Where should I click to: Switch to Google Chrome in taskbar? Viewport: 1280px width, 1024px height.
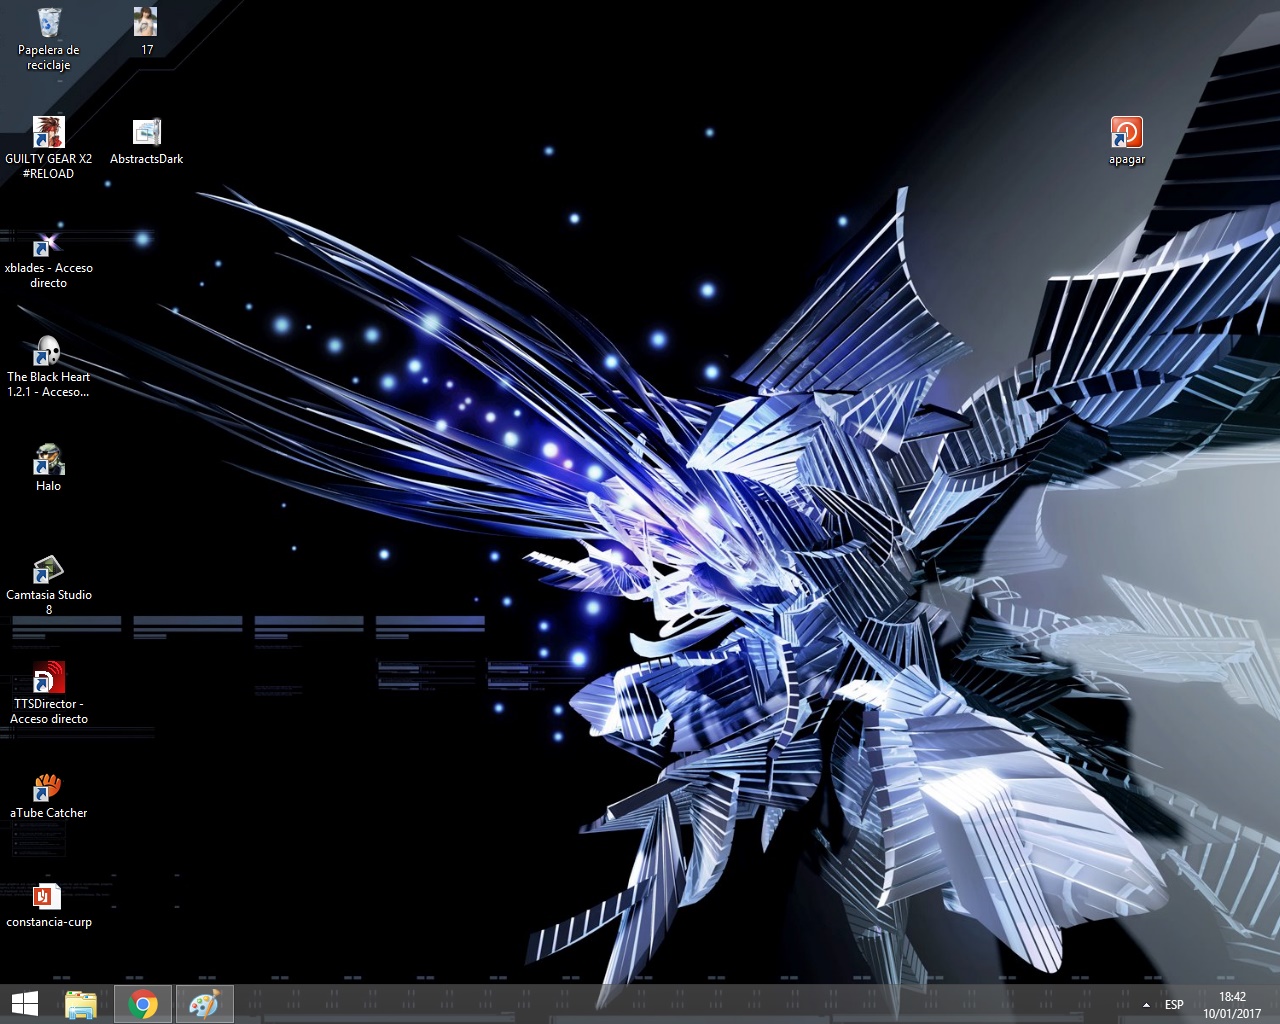click(x=143, y=1004)
